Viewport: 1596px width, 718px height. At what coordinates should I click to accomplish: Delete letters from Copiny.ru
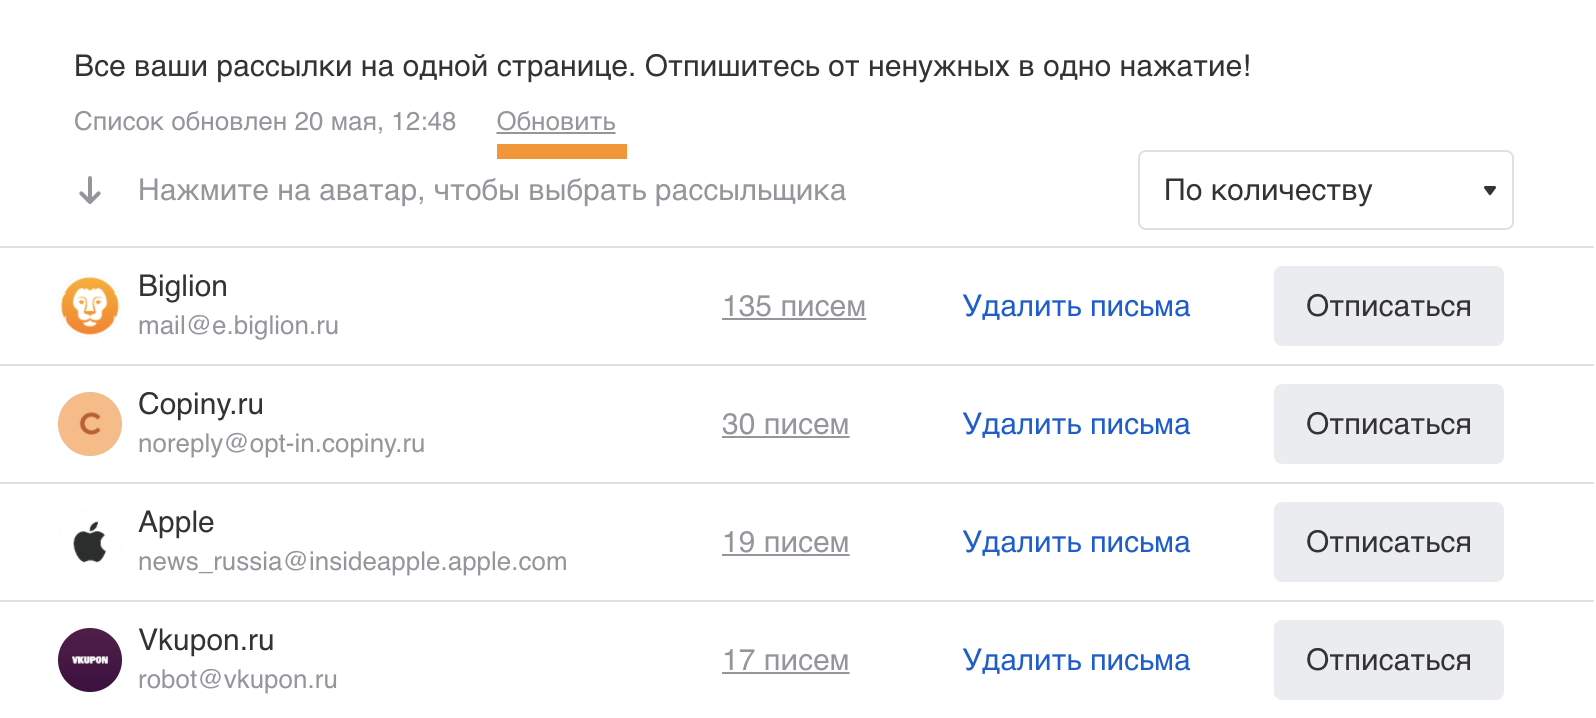1076,424
